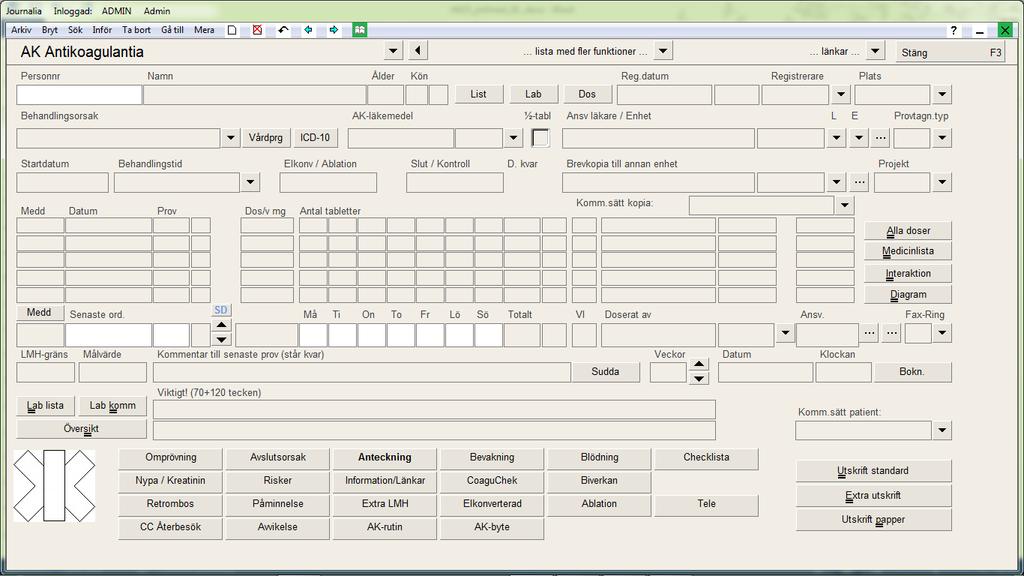
Task: Expand the Projekt dropdown
Action: (942, 182)
